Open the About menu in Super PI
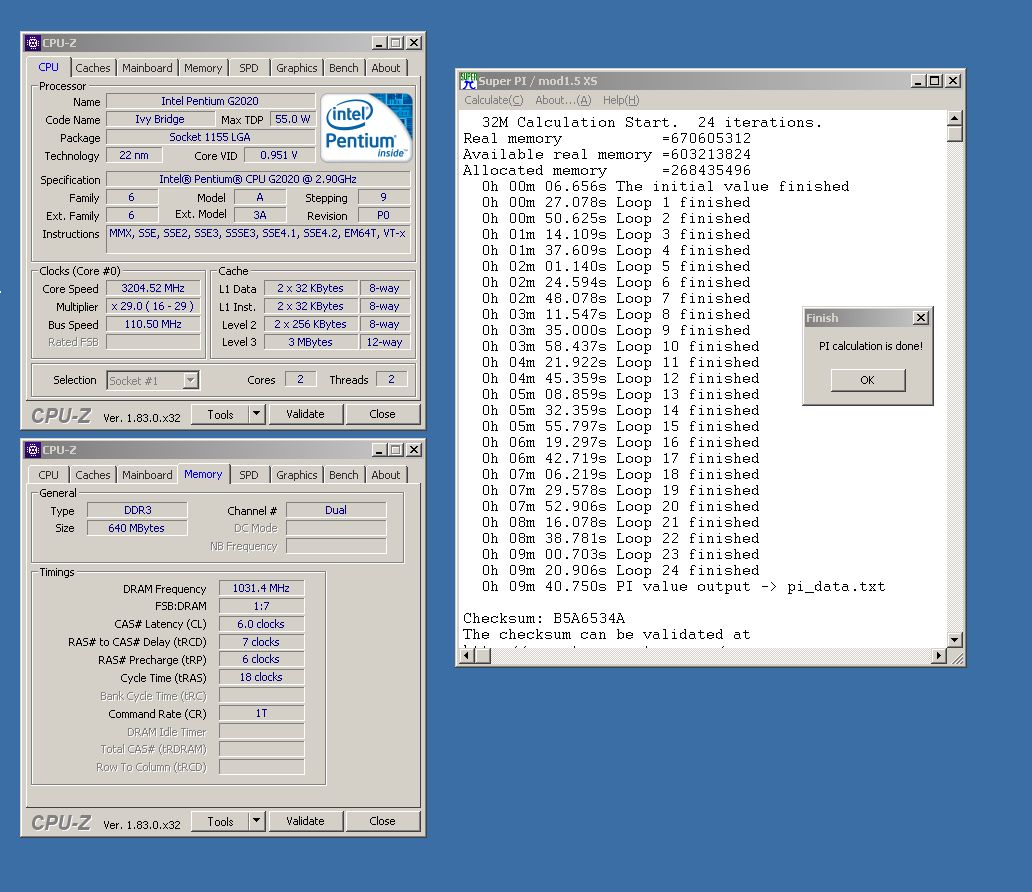The width and height of the screenshot is (1032, 892). (563, 100)
